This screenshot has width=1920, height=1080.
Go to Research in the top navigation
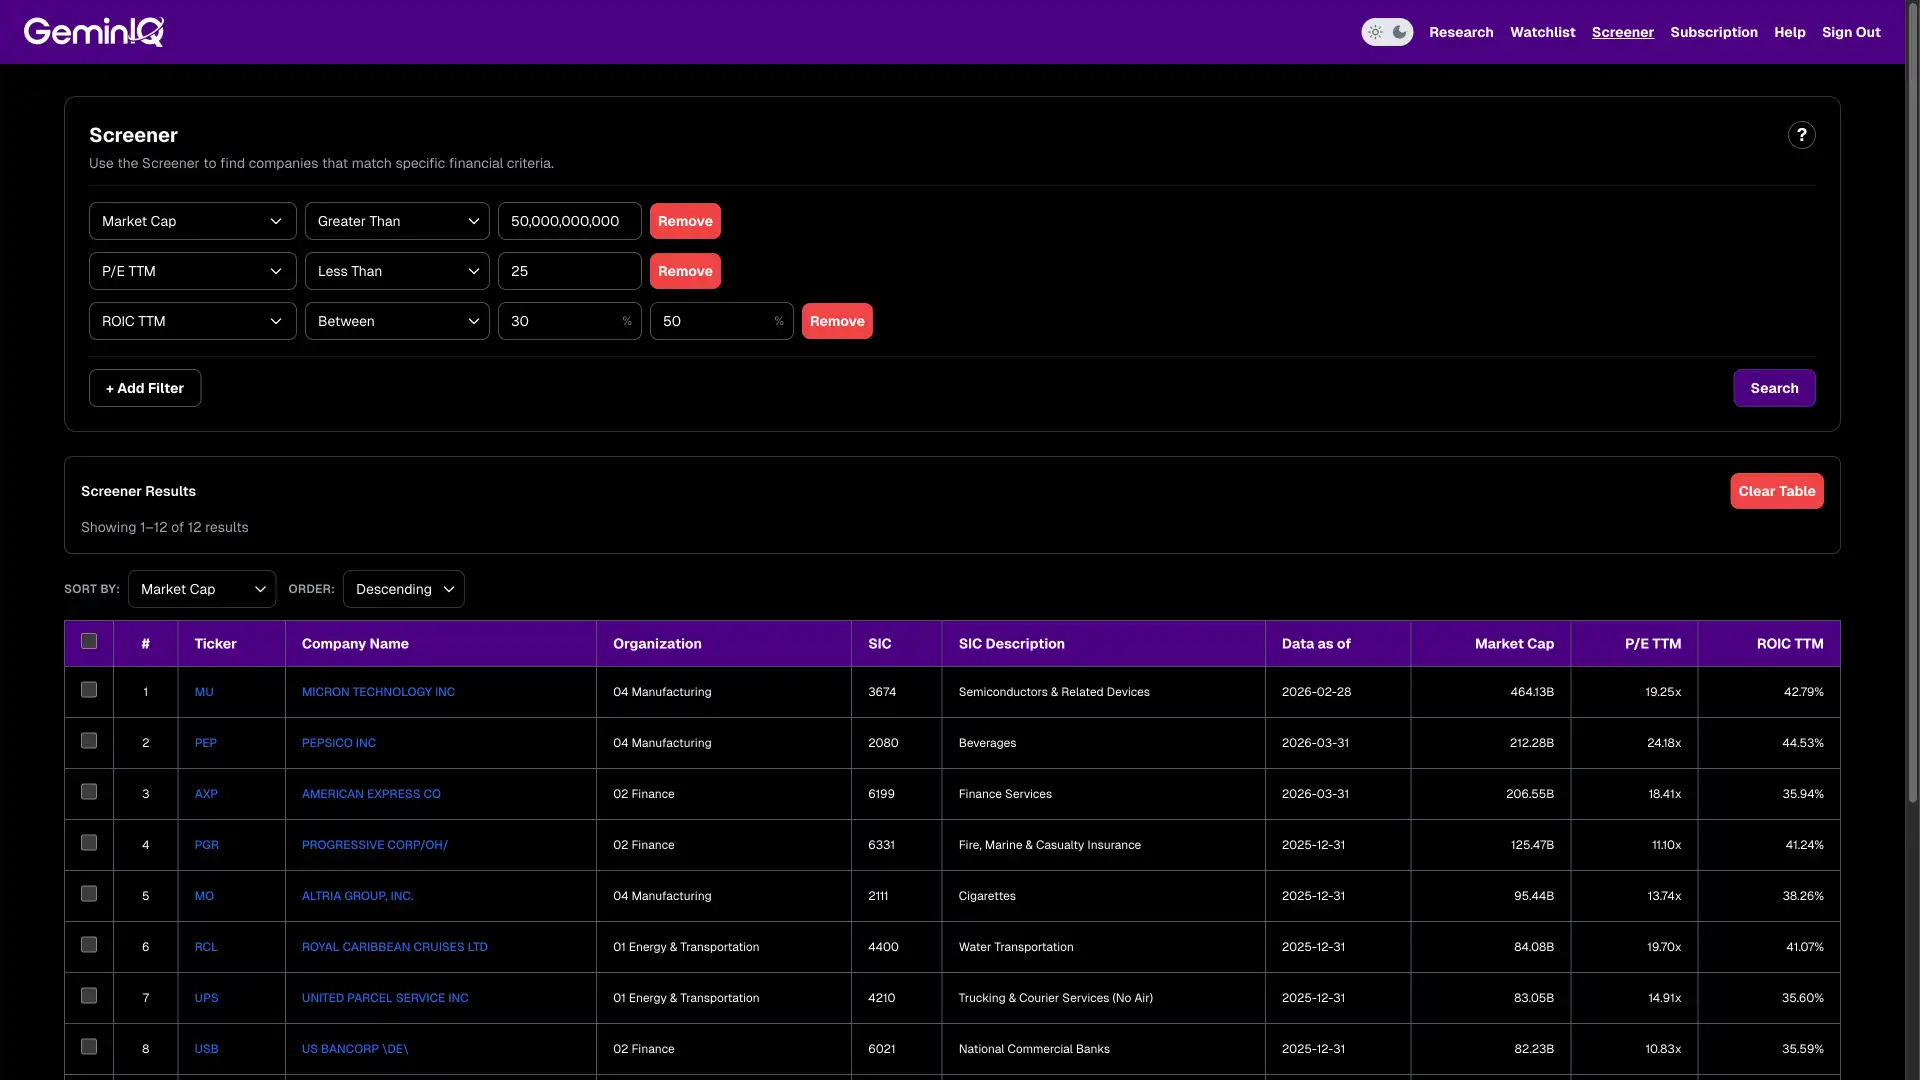click(1461, 32)
